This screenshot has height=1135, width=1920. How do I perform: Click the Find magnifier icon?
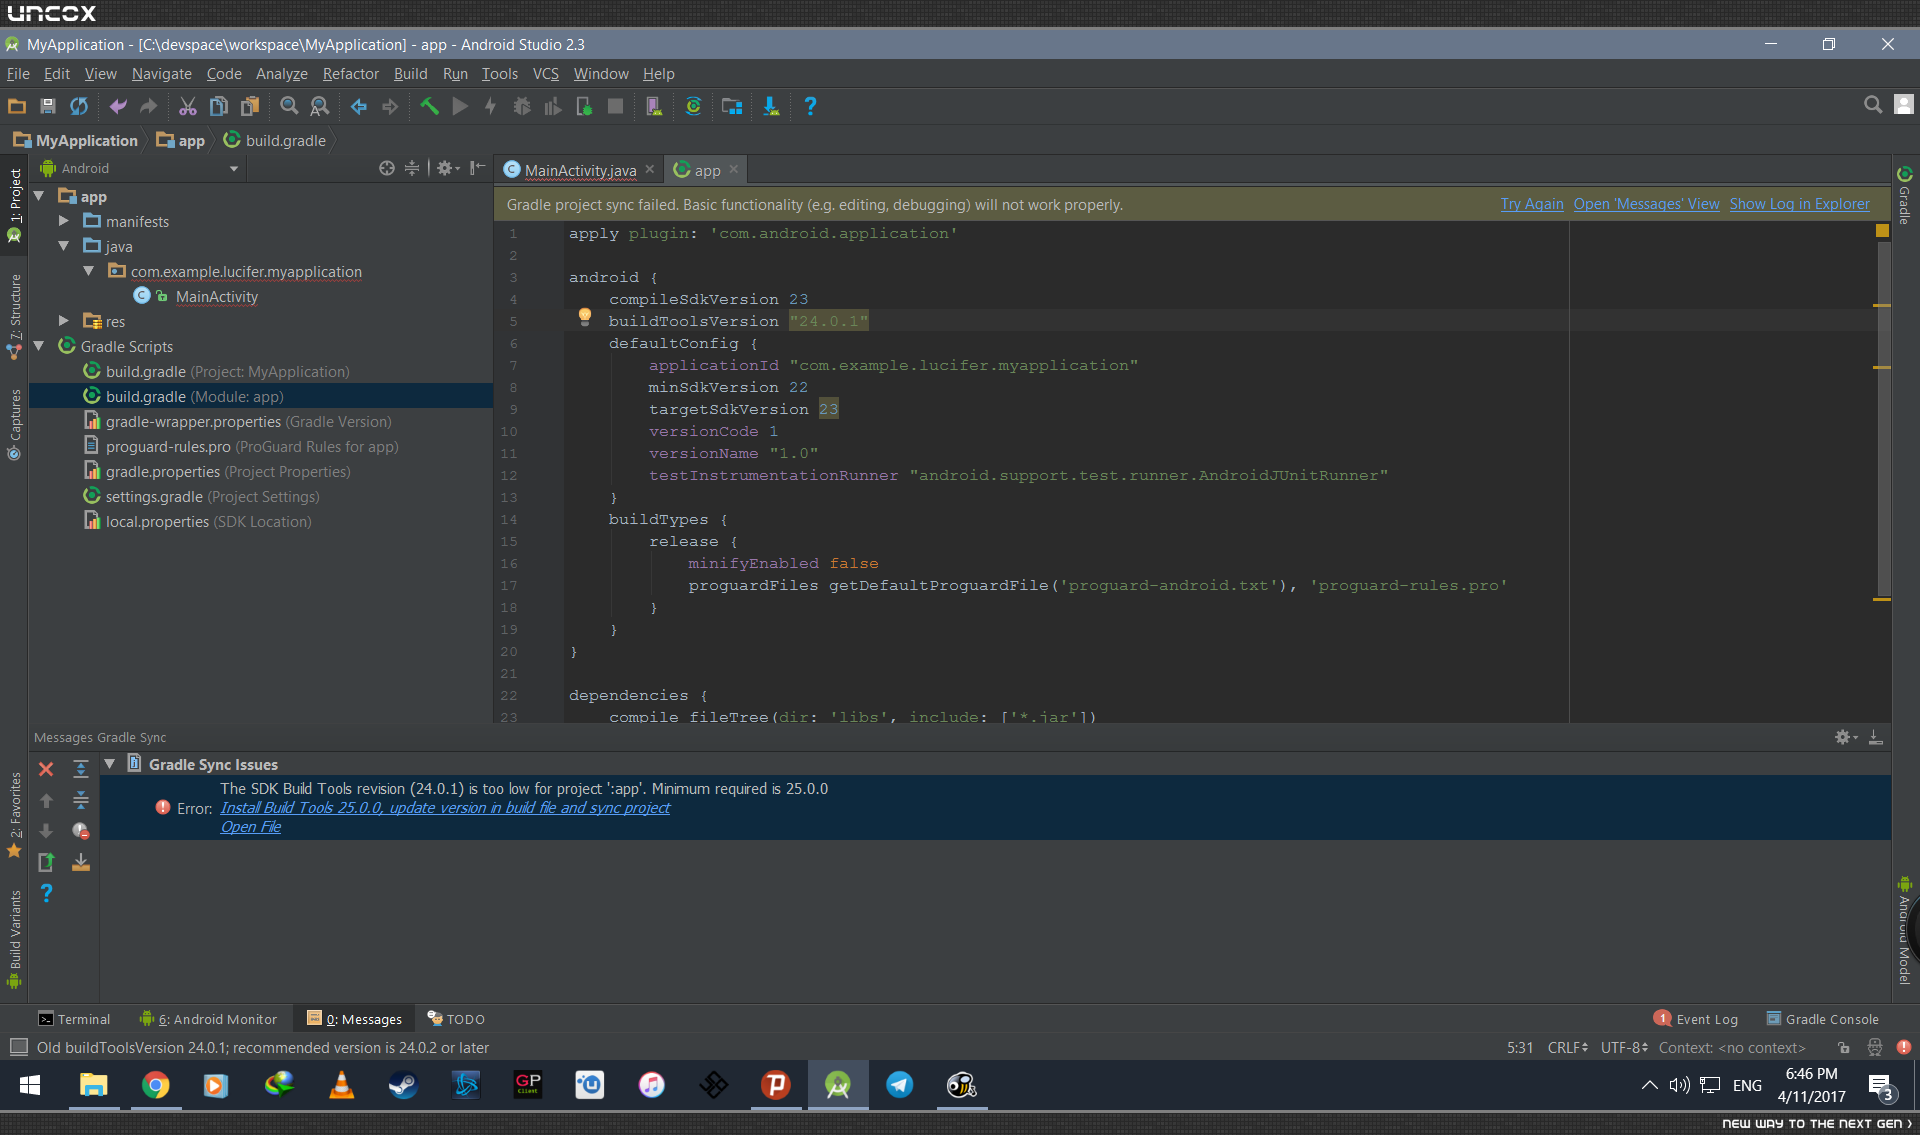[289, 106]
